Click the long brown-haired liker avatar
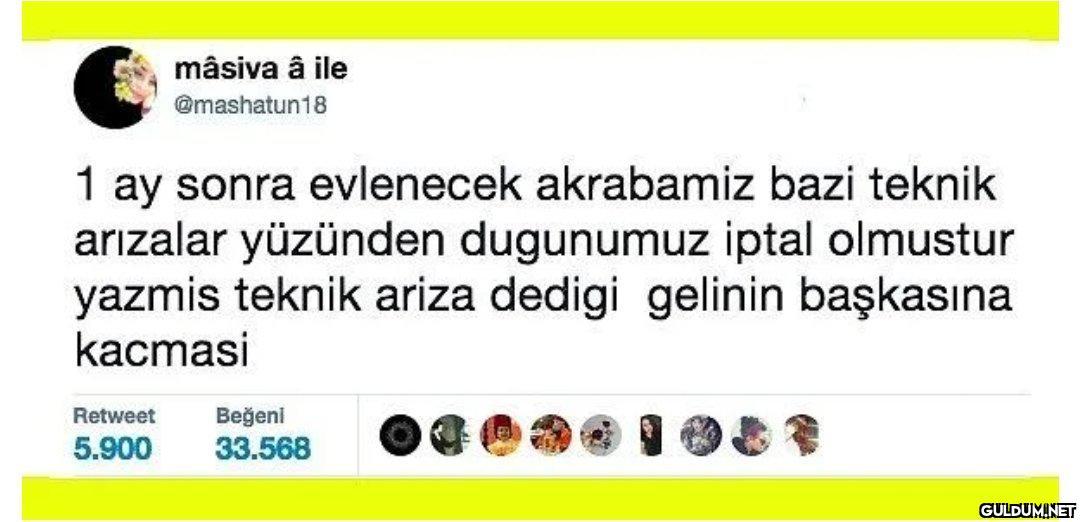The width and height of the screenshot is (1080, 522). click(801, 435)
